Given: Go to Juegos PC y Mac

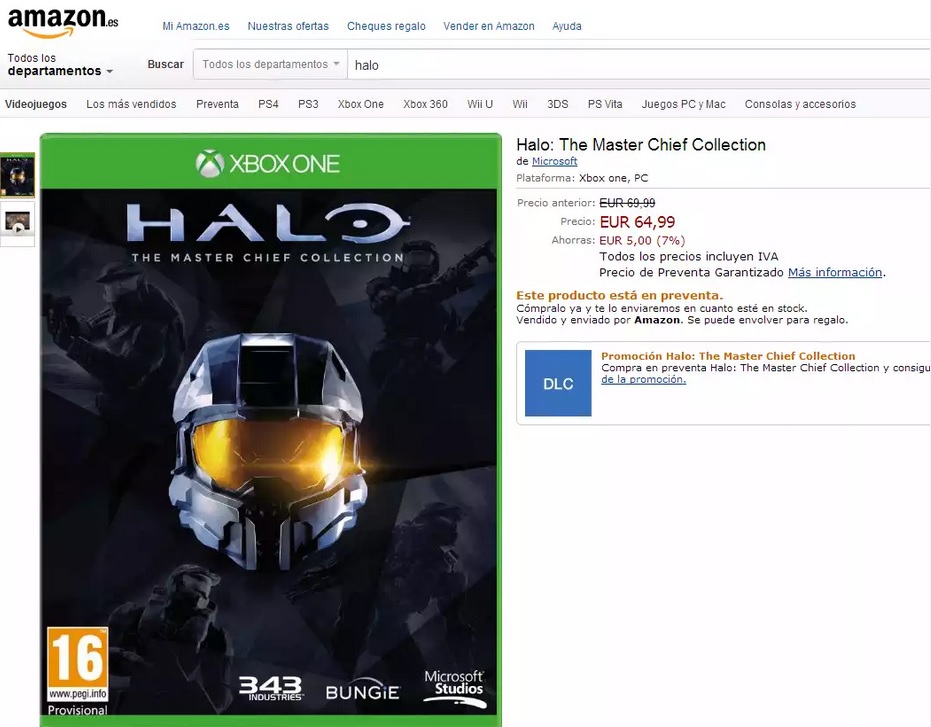Looking at the screenshot, I should pos(683,104).
